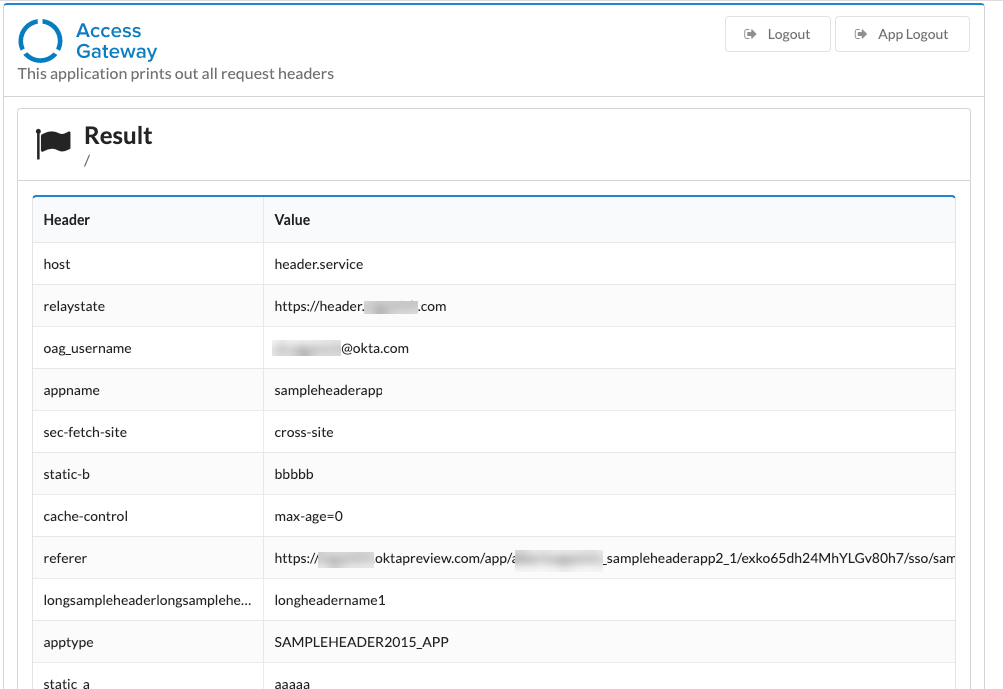Click the header.service value in host row
Viewport: 1003px width, 689px height.
[318, 265]
